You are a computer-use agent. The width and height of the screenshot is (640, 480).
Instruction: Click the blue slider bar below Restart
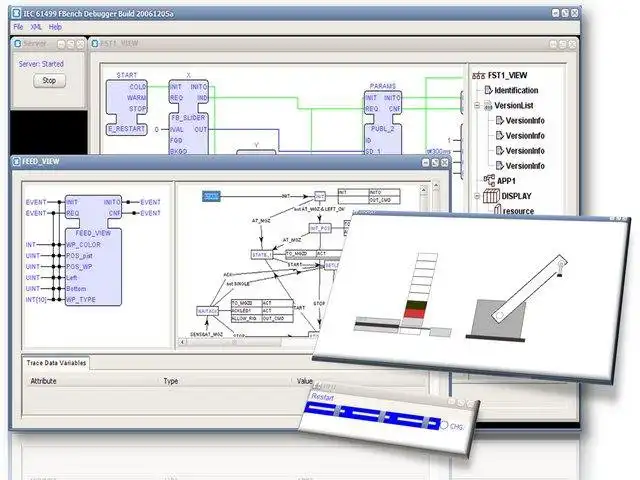(372, 414)
